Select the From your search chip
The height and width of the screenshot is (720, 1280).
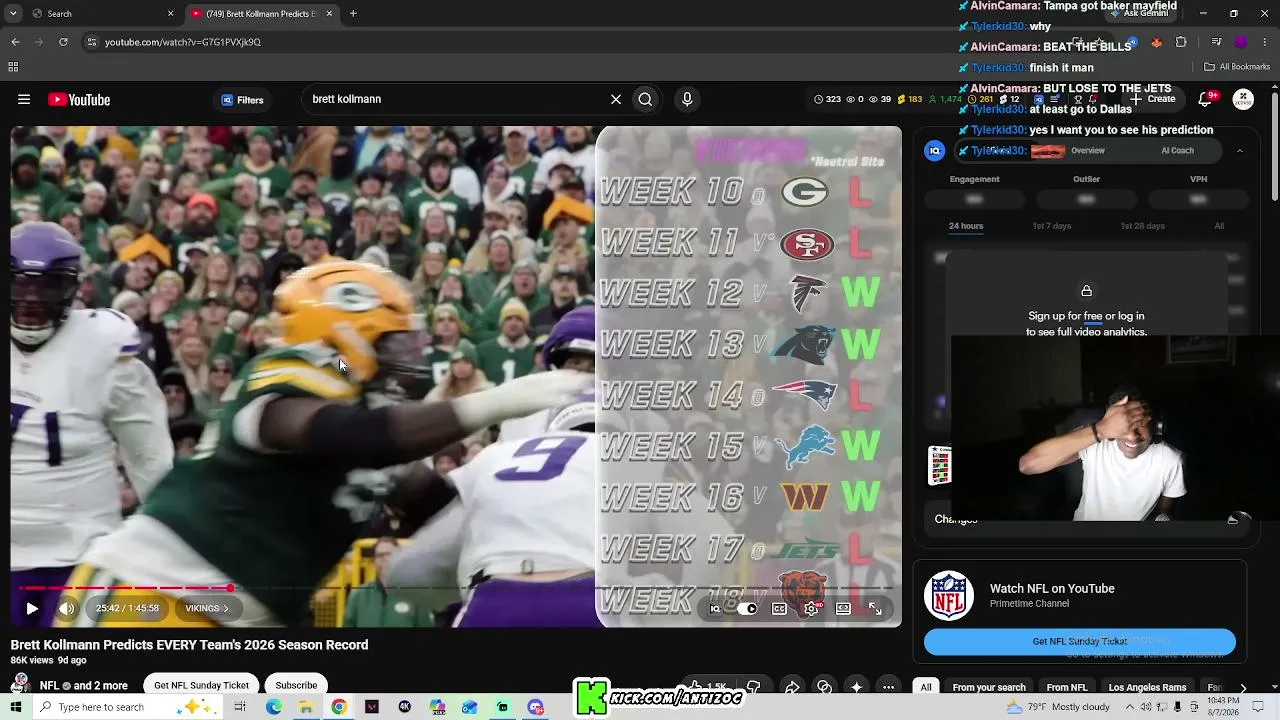click(989, 687)
